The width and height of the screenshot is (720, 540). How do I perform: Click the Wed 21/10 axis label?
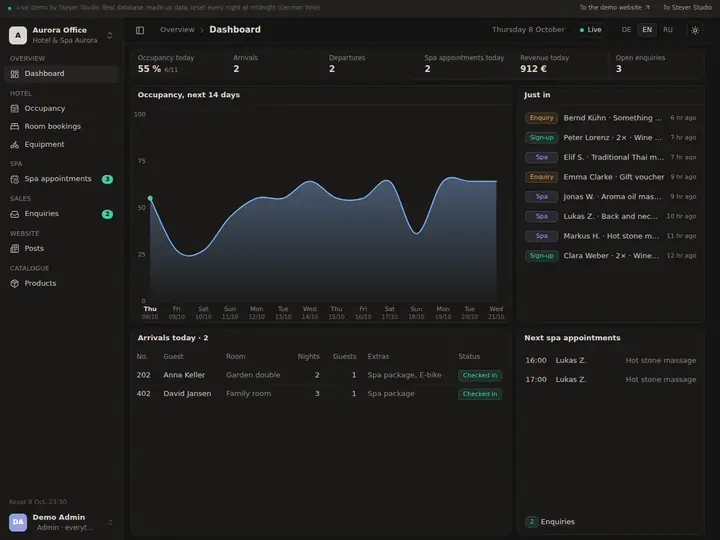coord(496,313)
